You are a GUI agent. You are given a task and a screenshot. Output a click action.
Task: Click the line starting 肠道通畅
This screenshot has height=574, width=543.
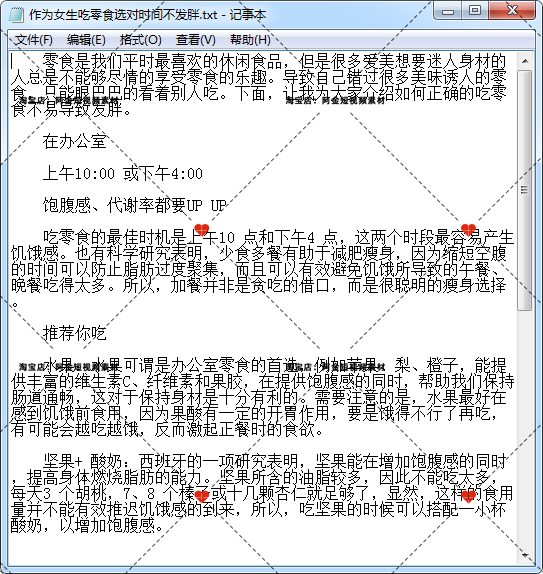point(259,397)
